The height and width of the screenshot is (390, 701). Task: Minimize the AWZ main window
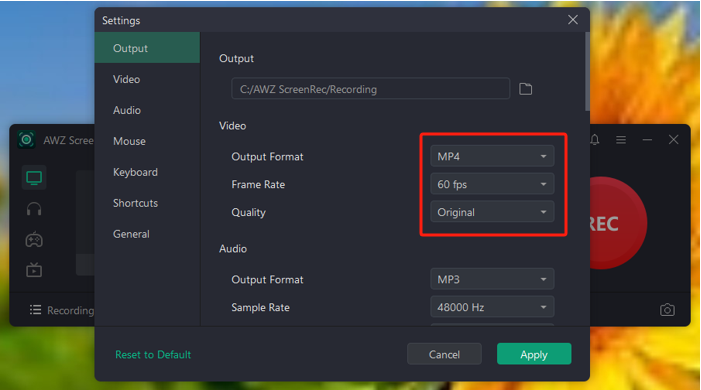(x=647, y=140)
